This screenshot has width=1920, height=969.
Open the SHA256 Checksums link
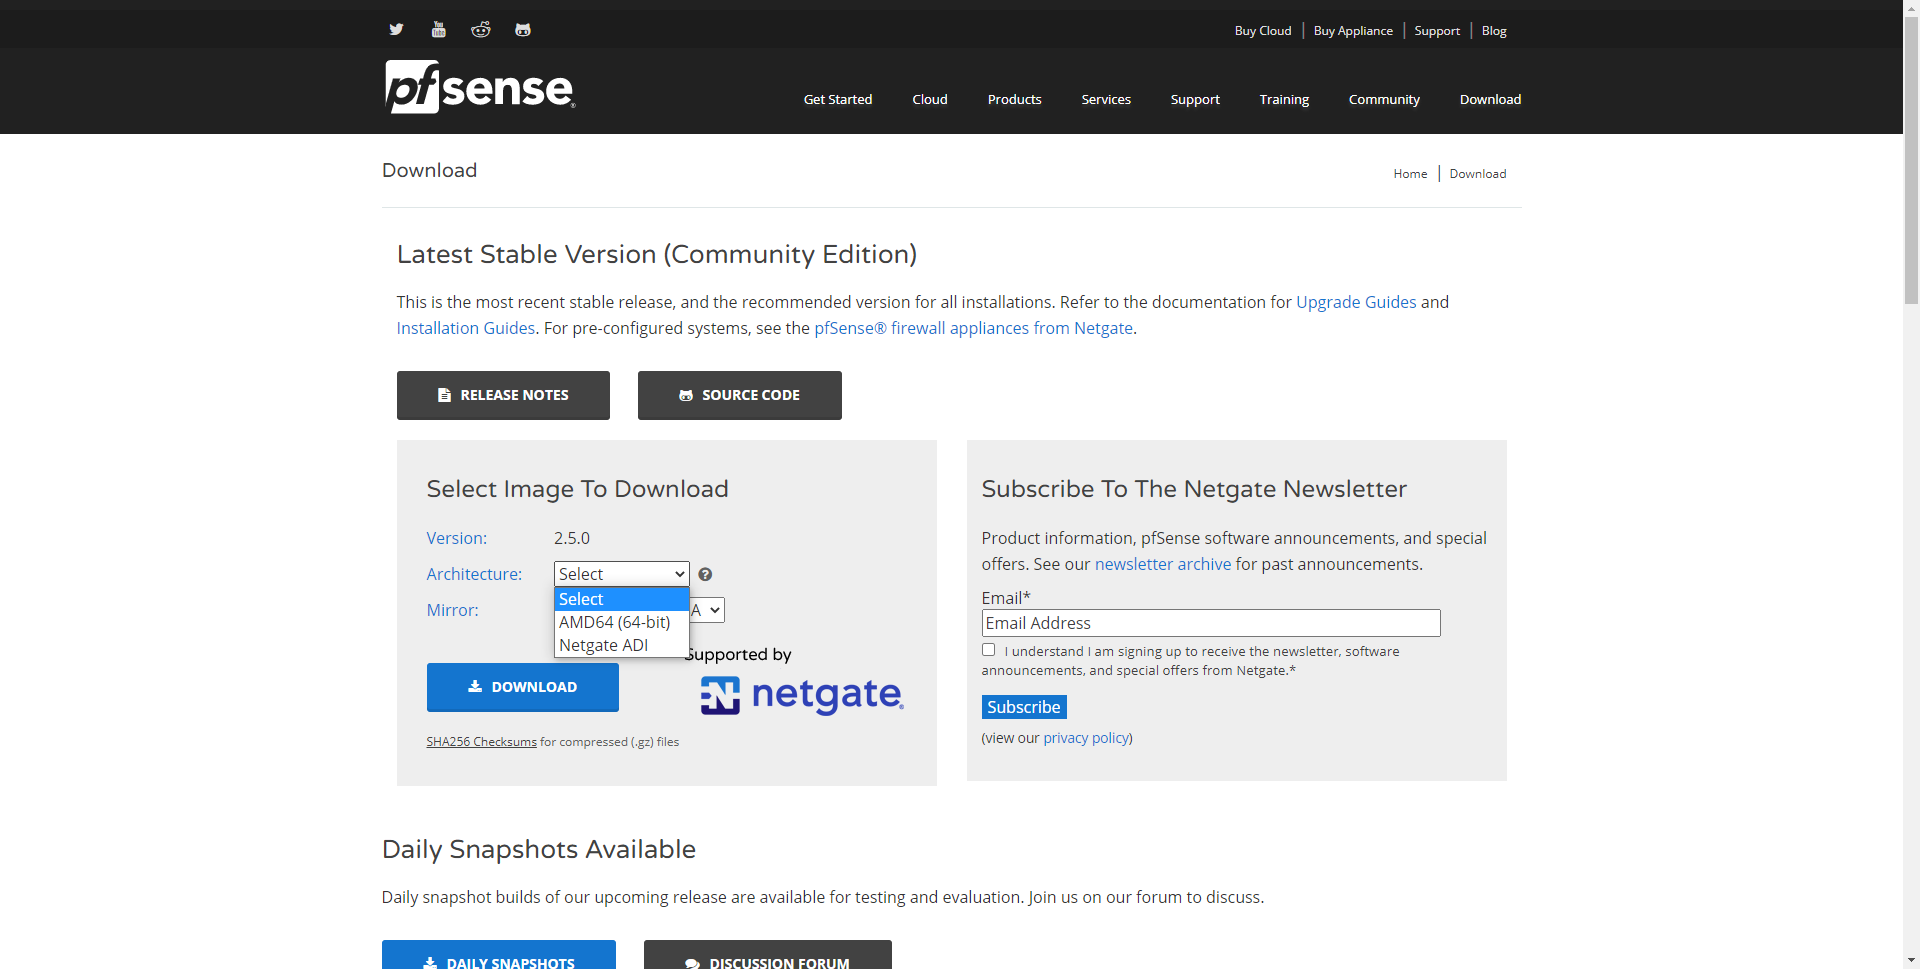[x=481, y=742]
